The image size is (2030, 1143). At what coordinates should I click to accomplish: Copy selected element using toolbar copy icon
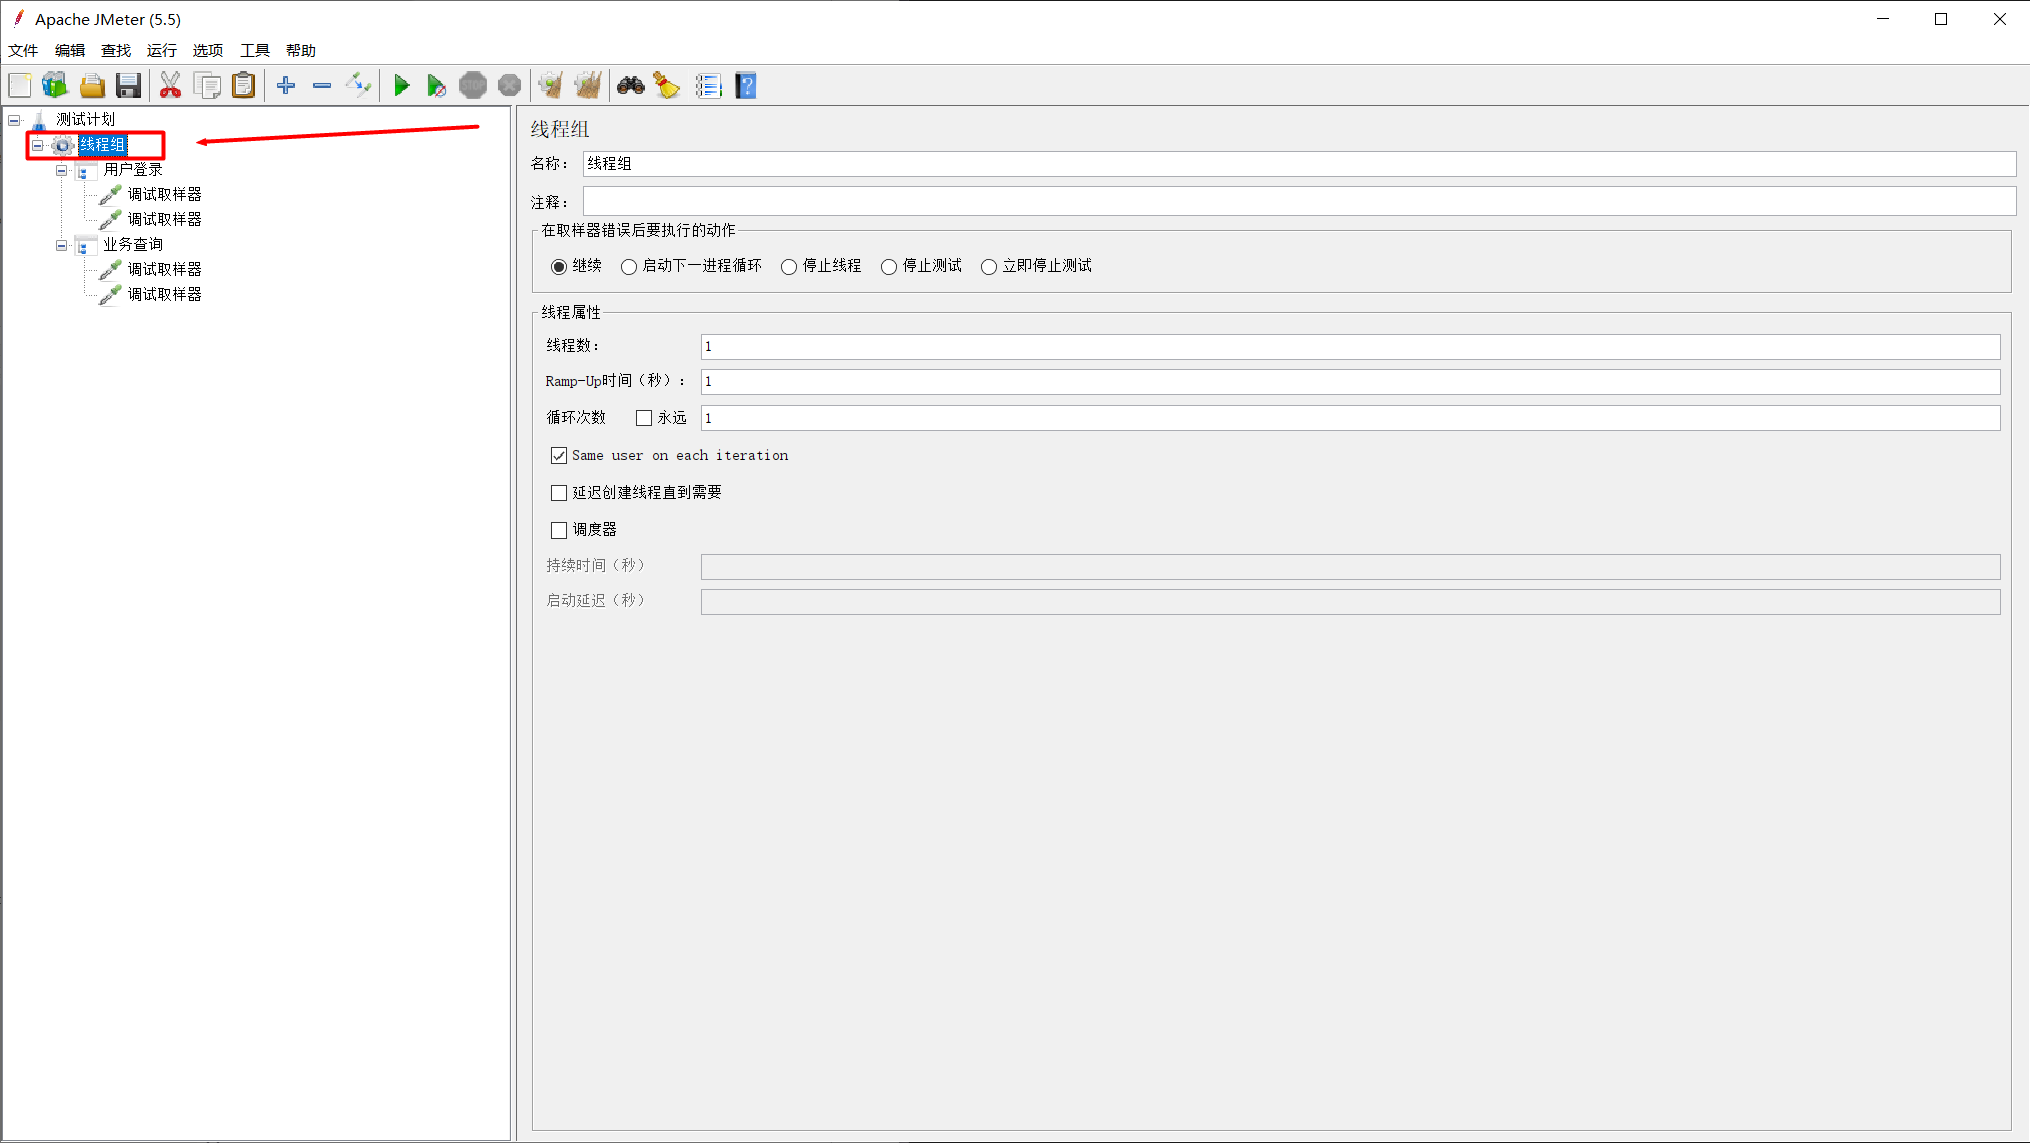pos(207,86)
